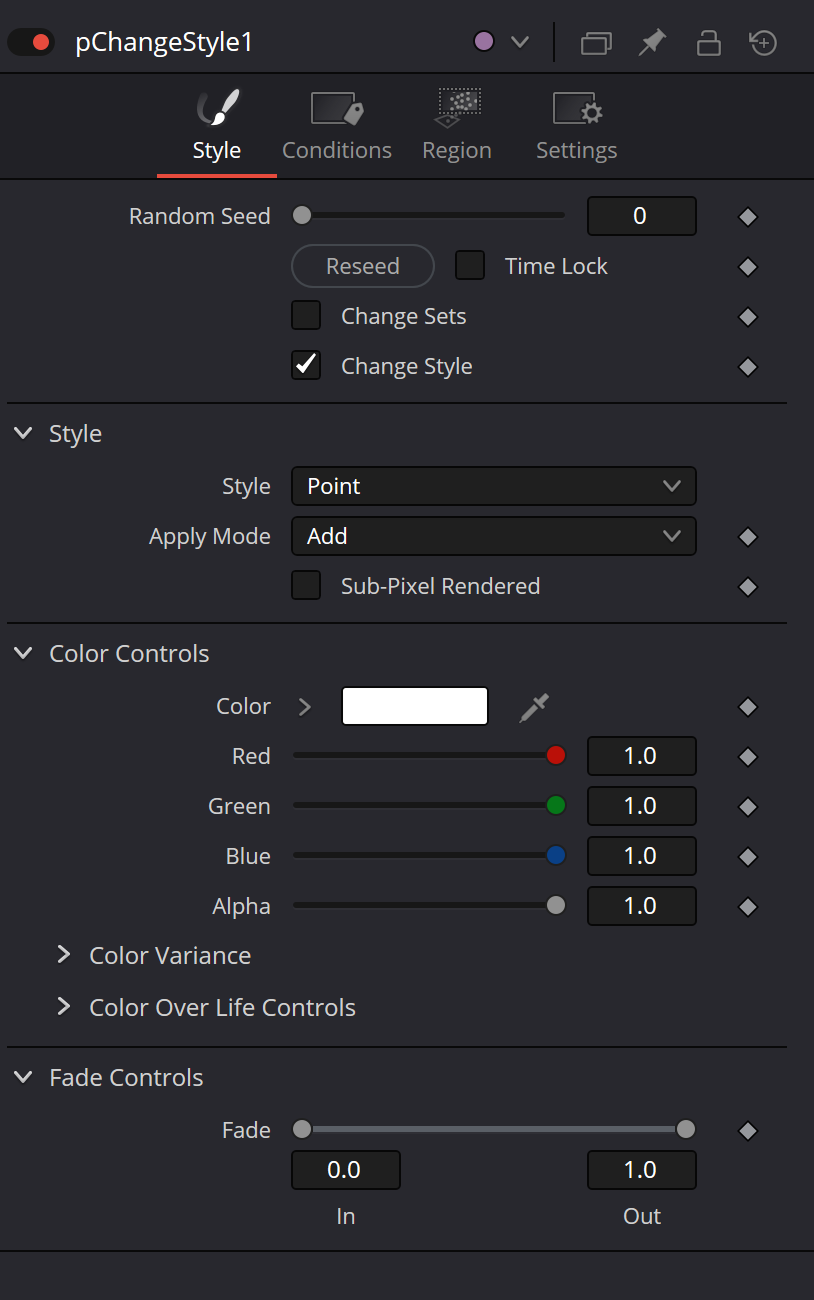The width and height of the screenshot is (814, 1300).
Task: Click the purple node color dot
Action: [484, 42]
